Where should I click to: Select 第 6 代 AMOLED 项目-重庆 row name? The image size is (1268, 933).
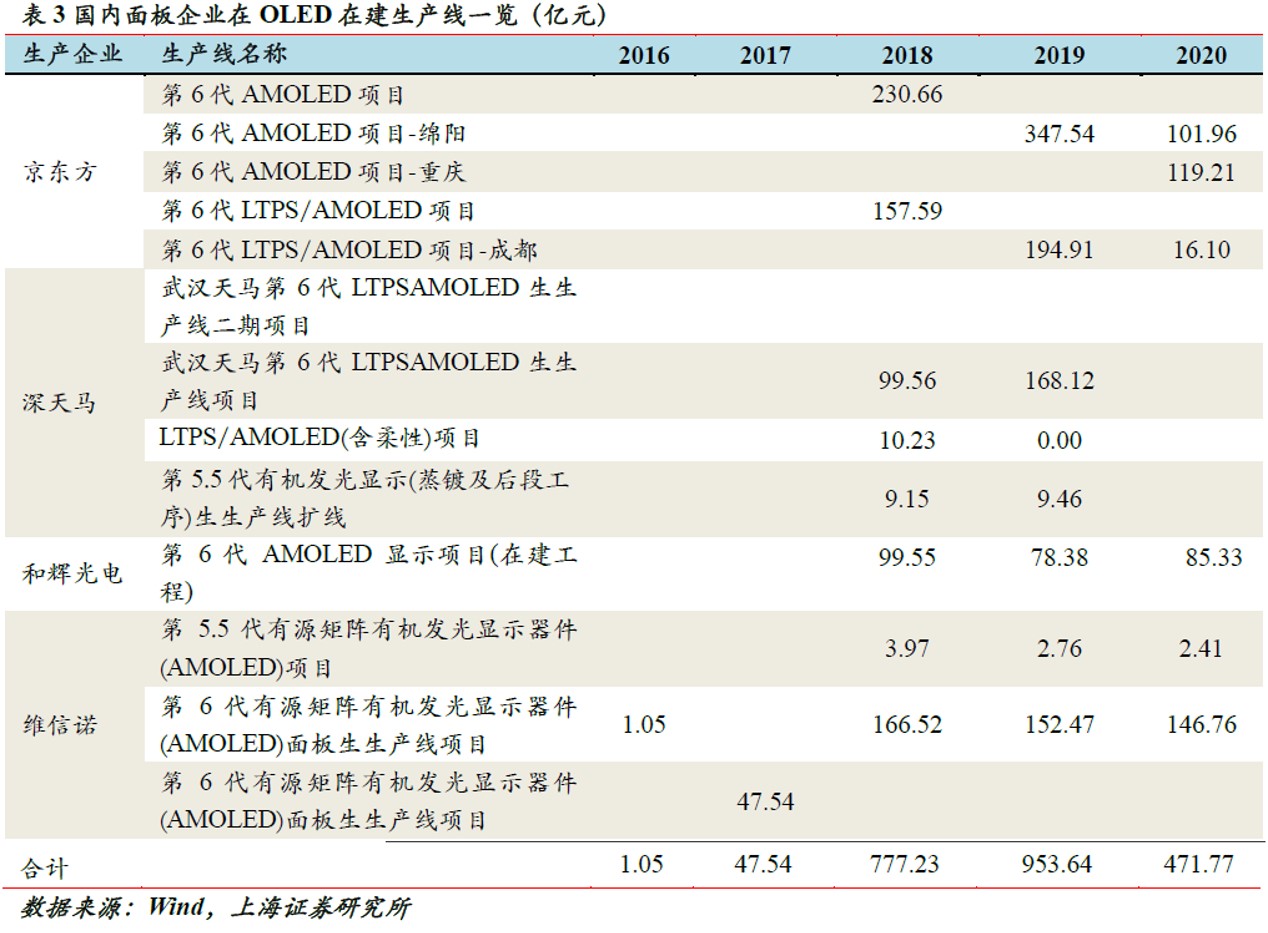(x=313, y=172)
